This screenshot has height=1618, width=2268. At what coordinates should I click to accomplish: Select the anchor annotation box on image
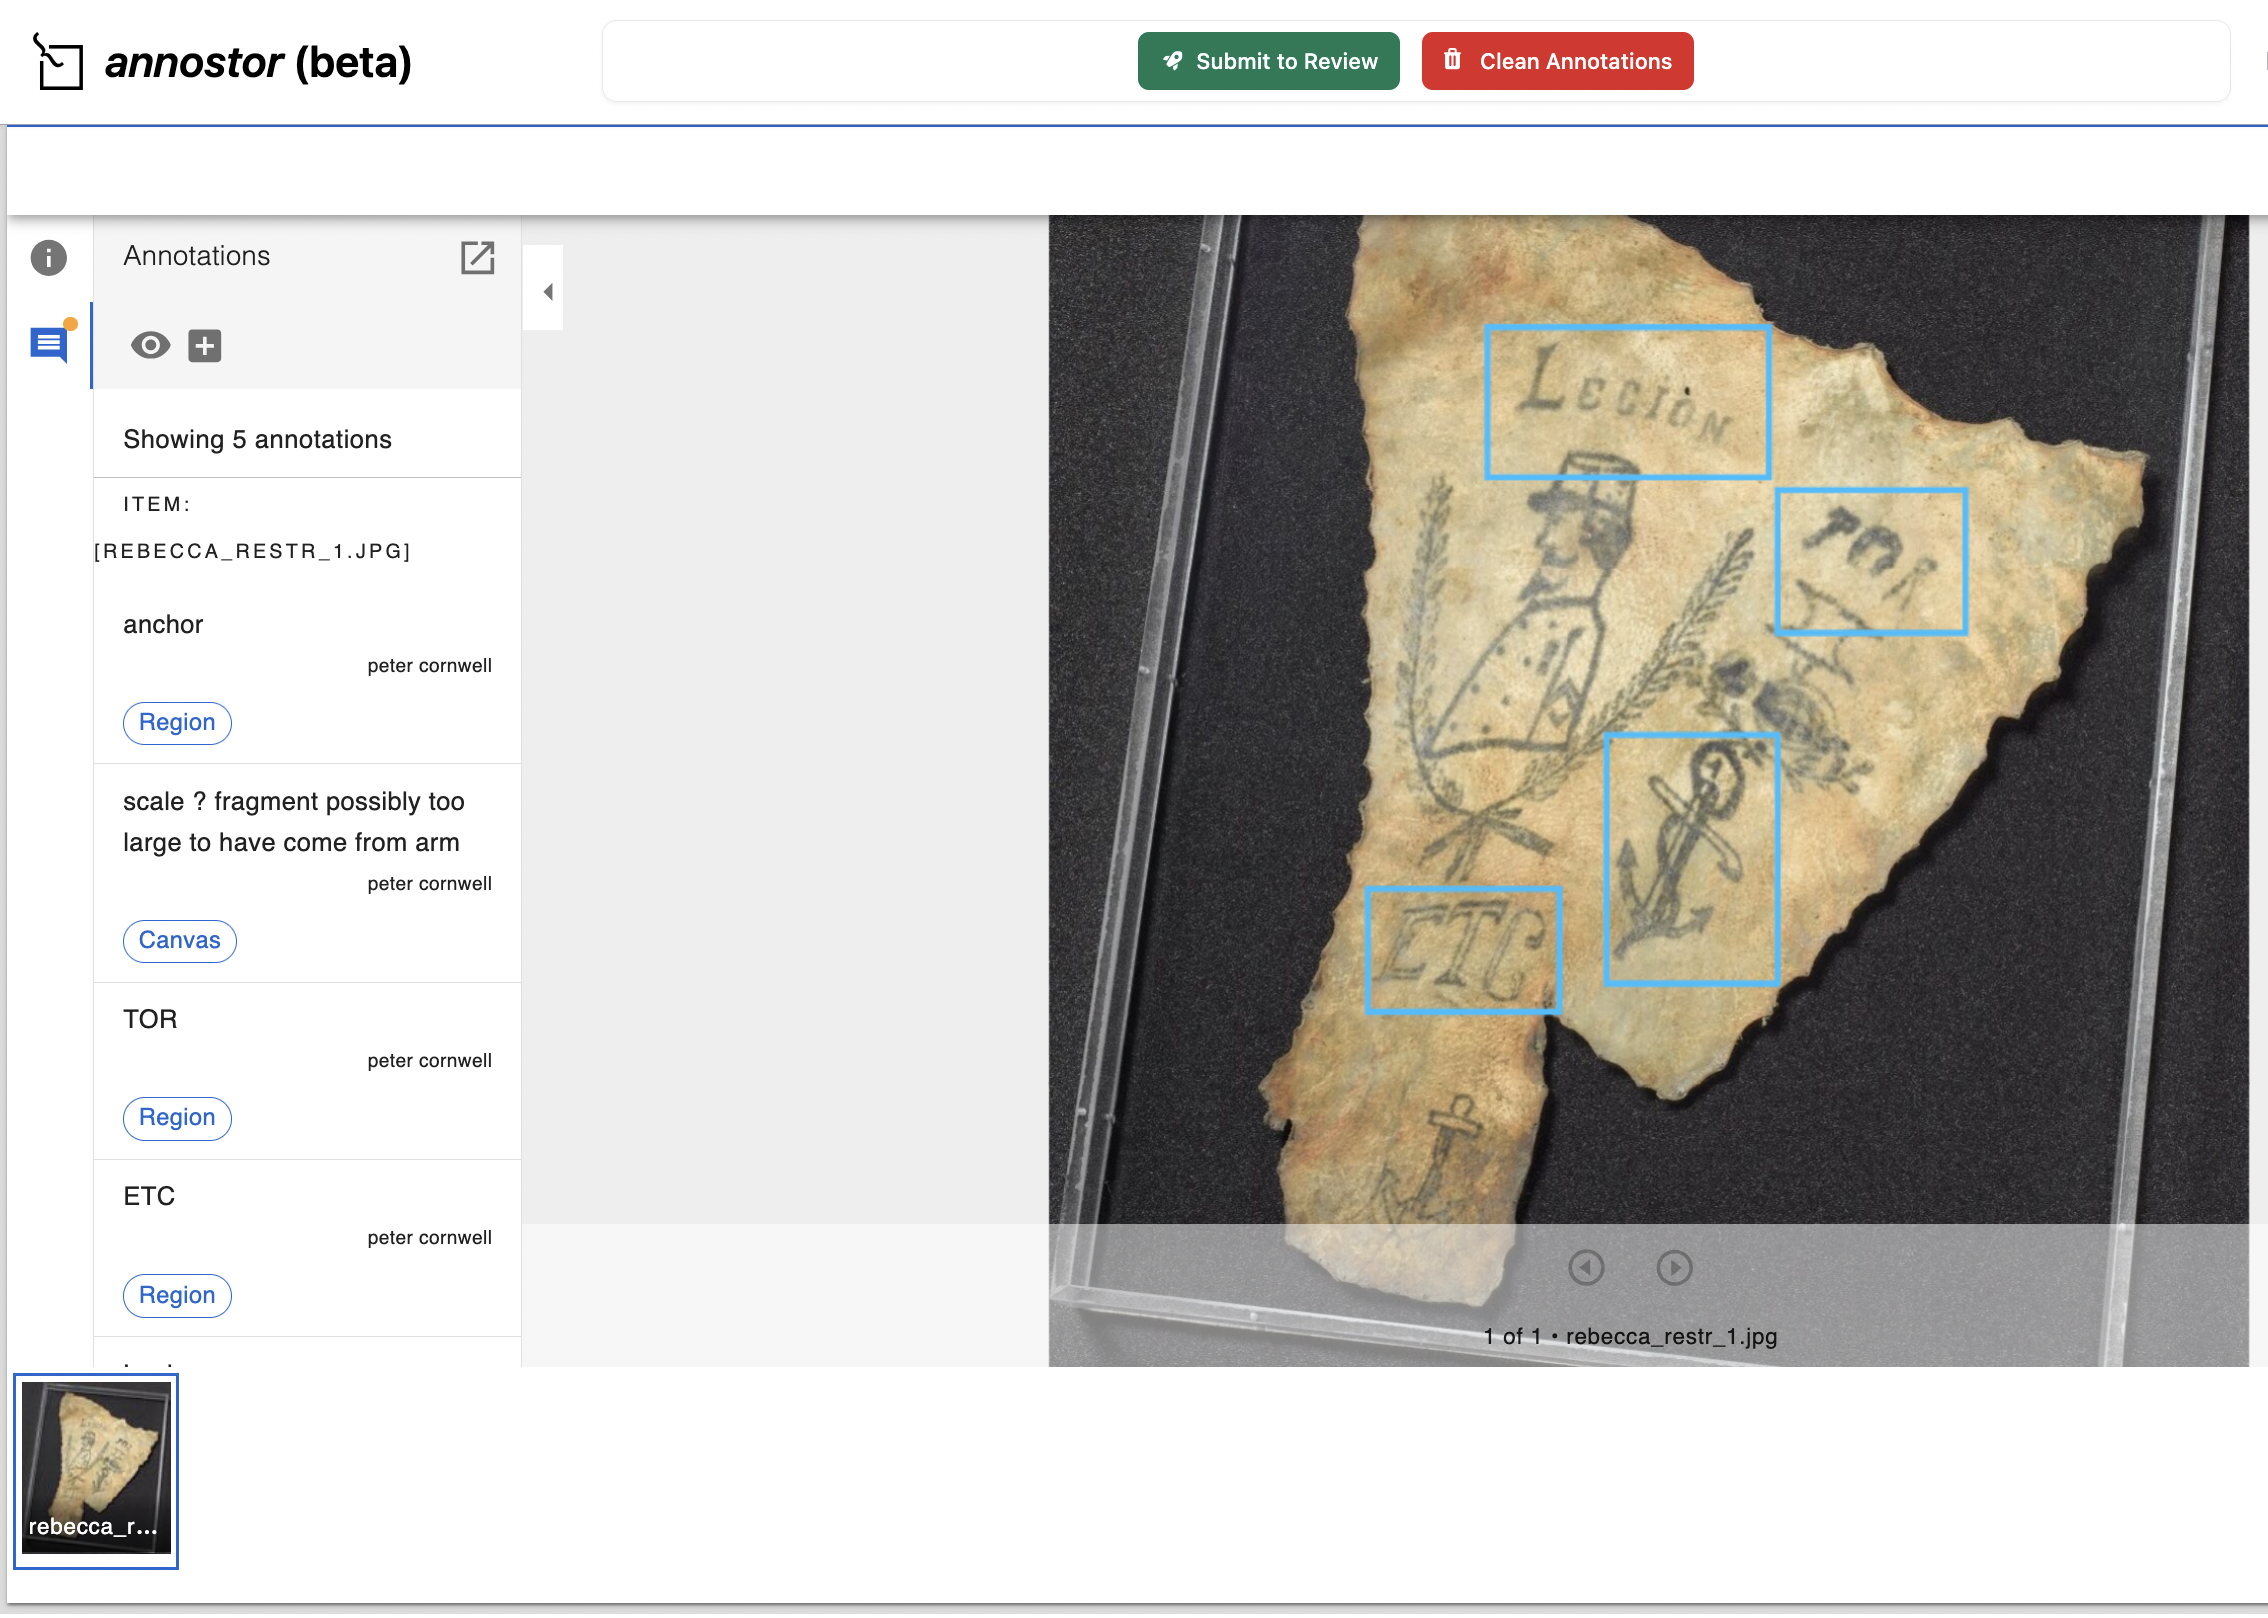(x=1691, y=860)
